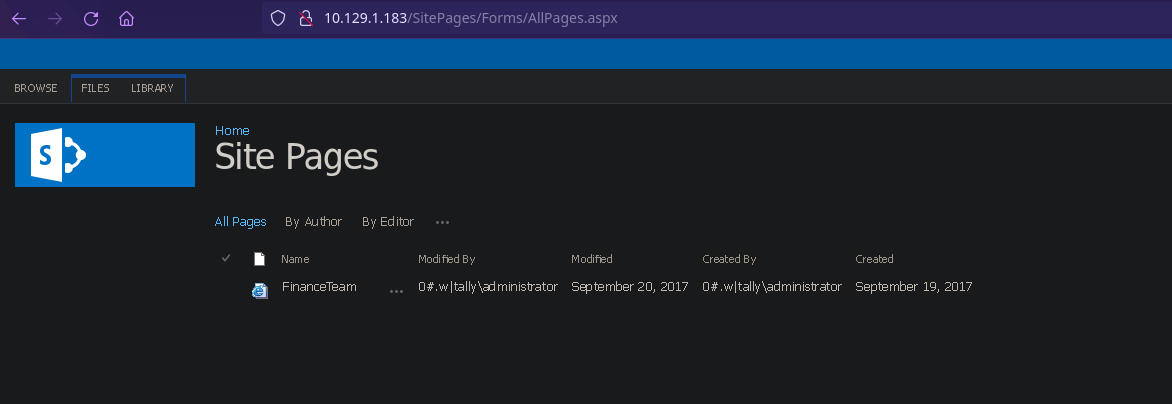
Task: Open the FILES ribbon tab
Action: coord(95,88)
